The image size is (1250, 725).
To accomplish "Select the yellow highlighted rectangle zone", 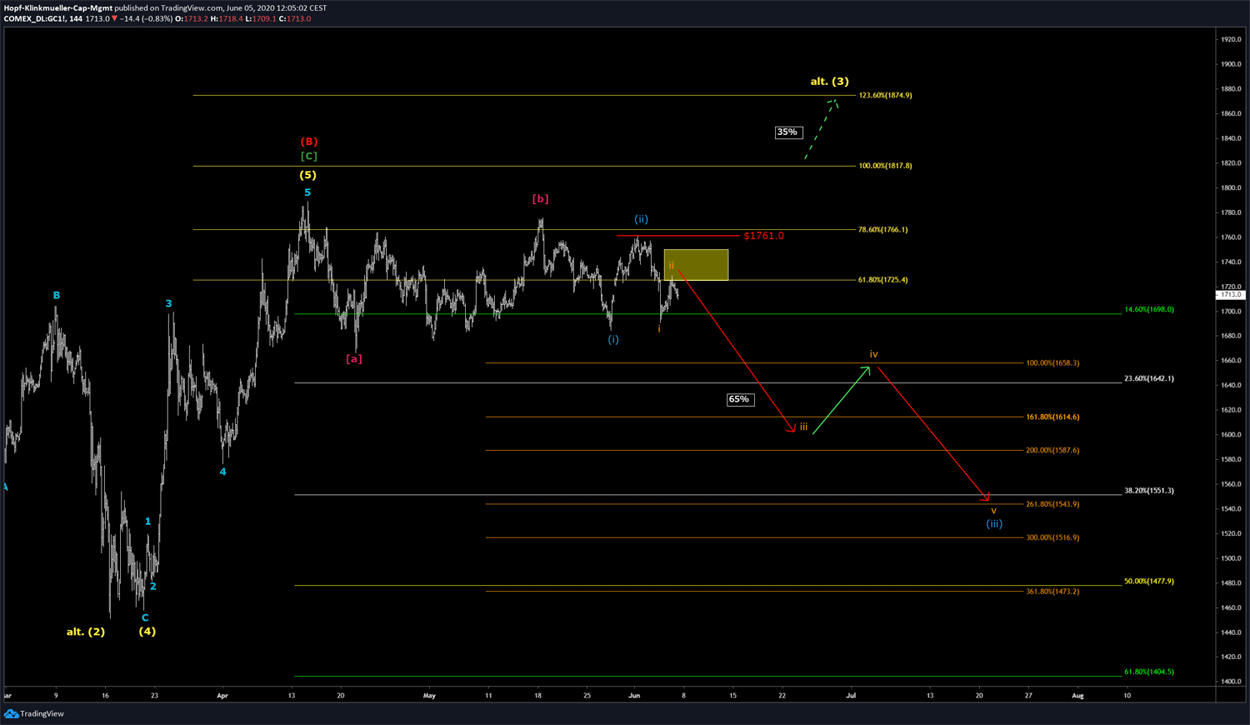I will tap(696, 265).
